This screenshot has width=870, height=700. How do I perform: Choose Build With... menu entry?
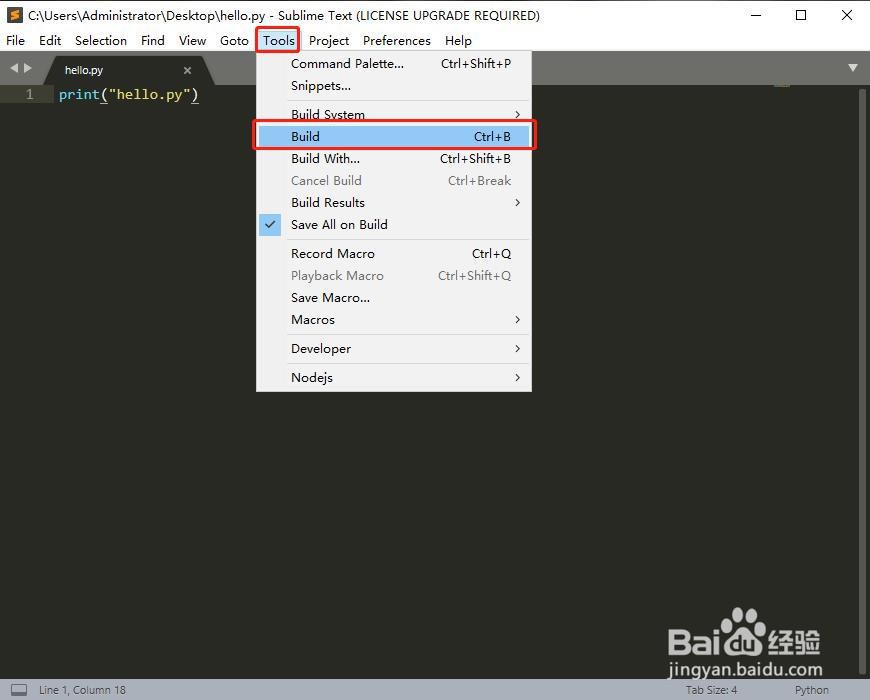click(x=394, y=159)
